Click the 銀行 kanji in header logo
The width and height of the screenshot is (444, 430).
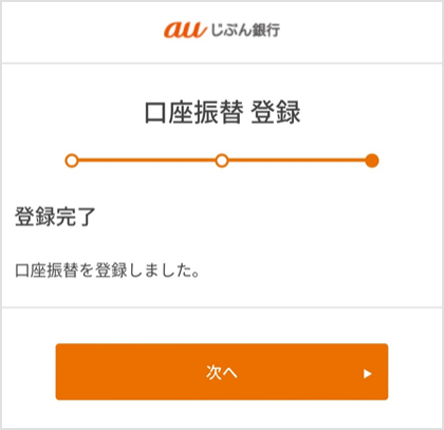(266, 30)
